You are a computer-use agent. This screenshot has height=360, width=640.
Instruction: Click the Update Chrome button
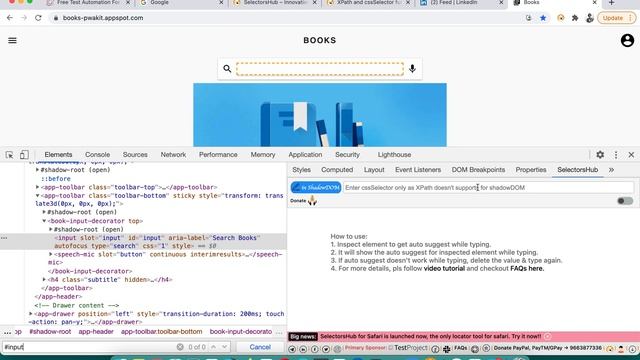coord(617,18)
